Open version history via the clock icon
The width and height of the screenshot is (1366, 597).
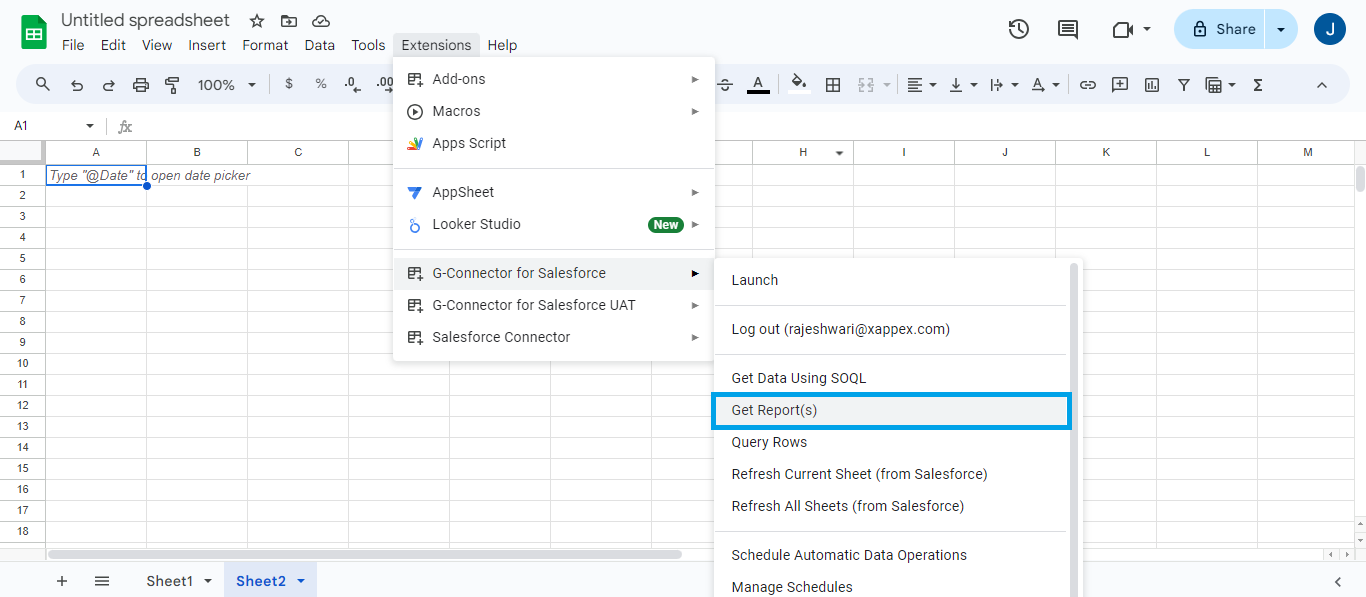click(1018, 29)
